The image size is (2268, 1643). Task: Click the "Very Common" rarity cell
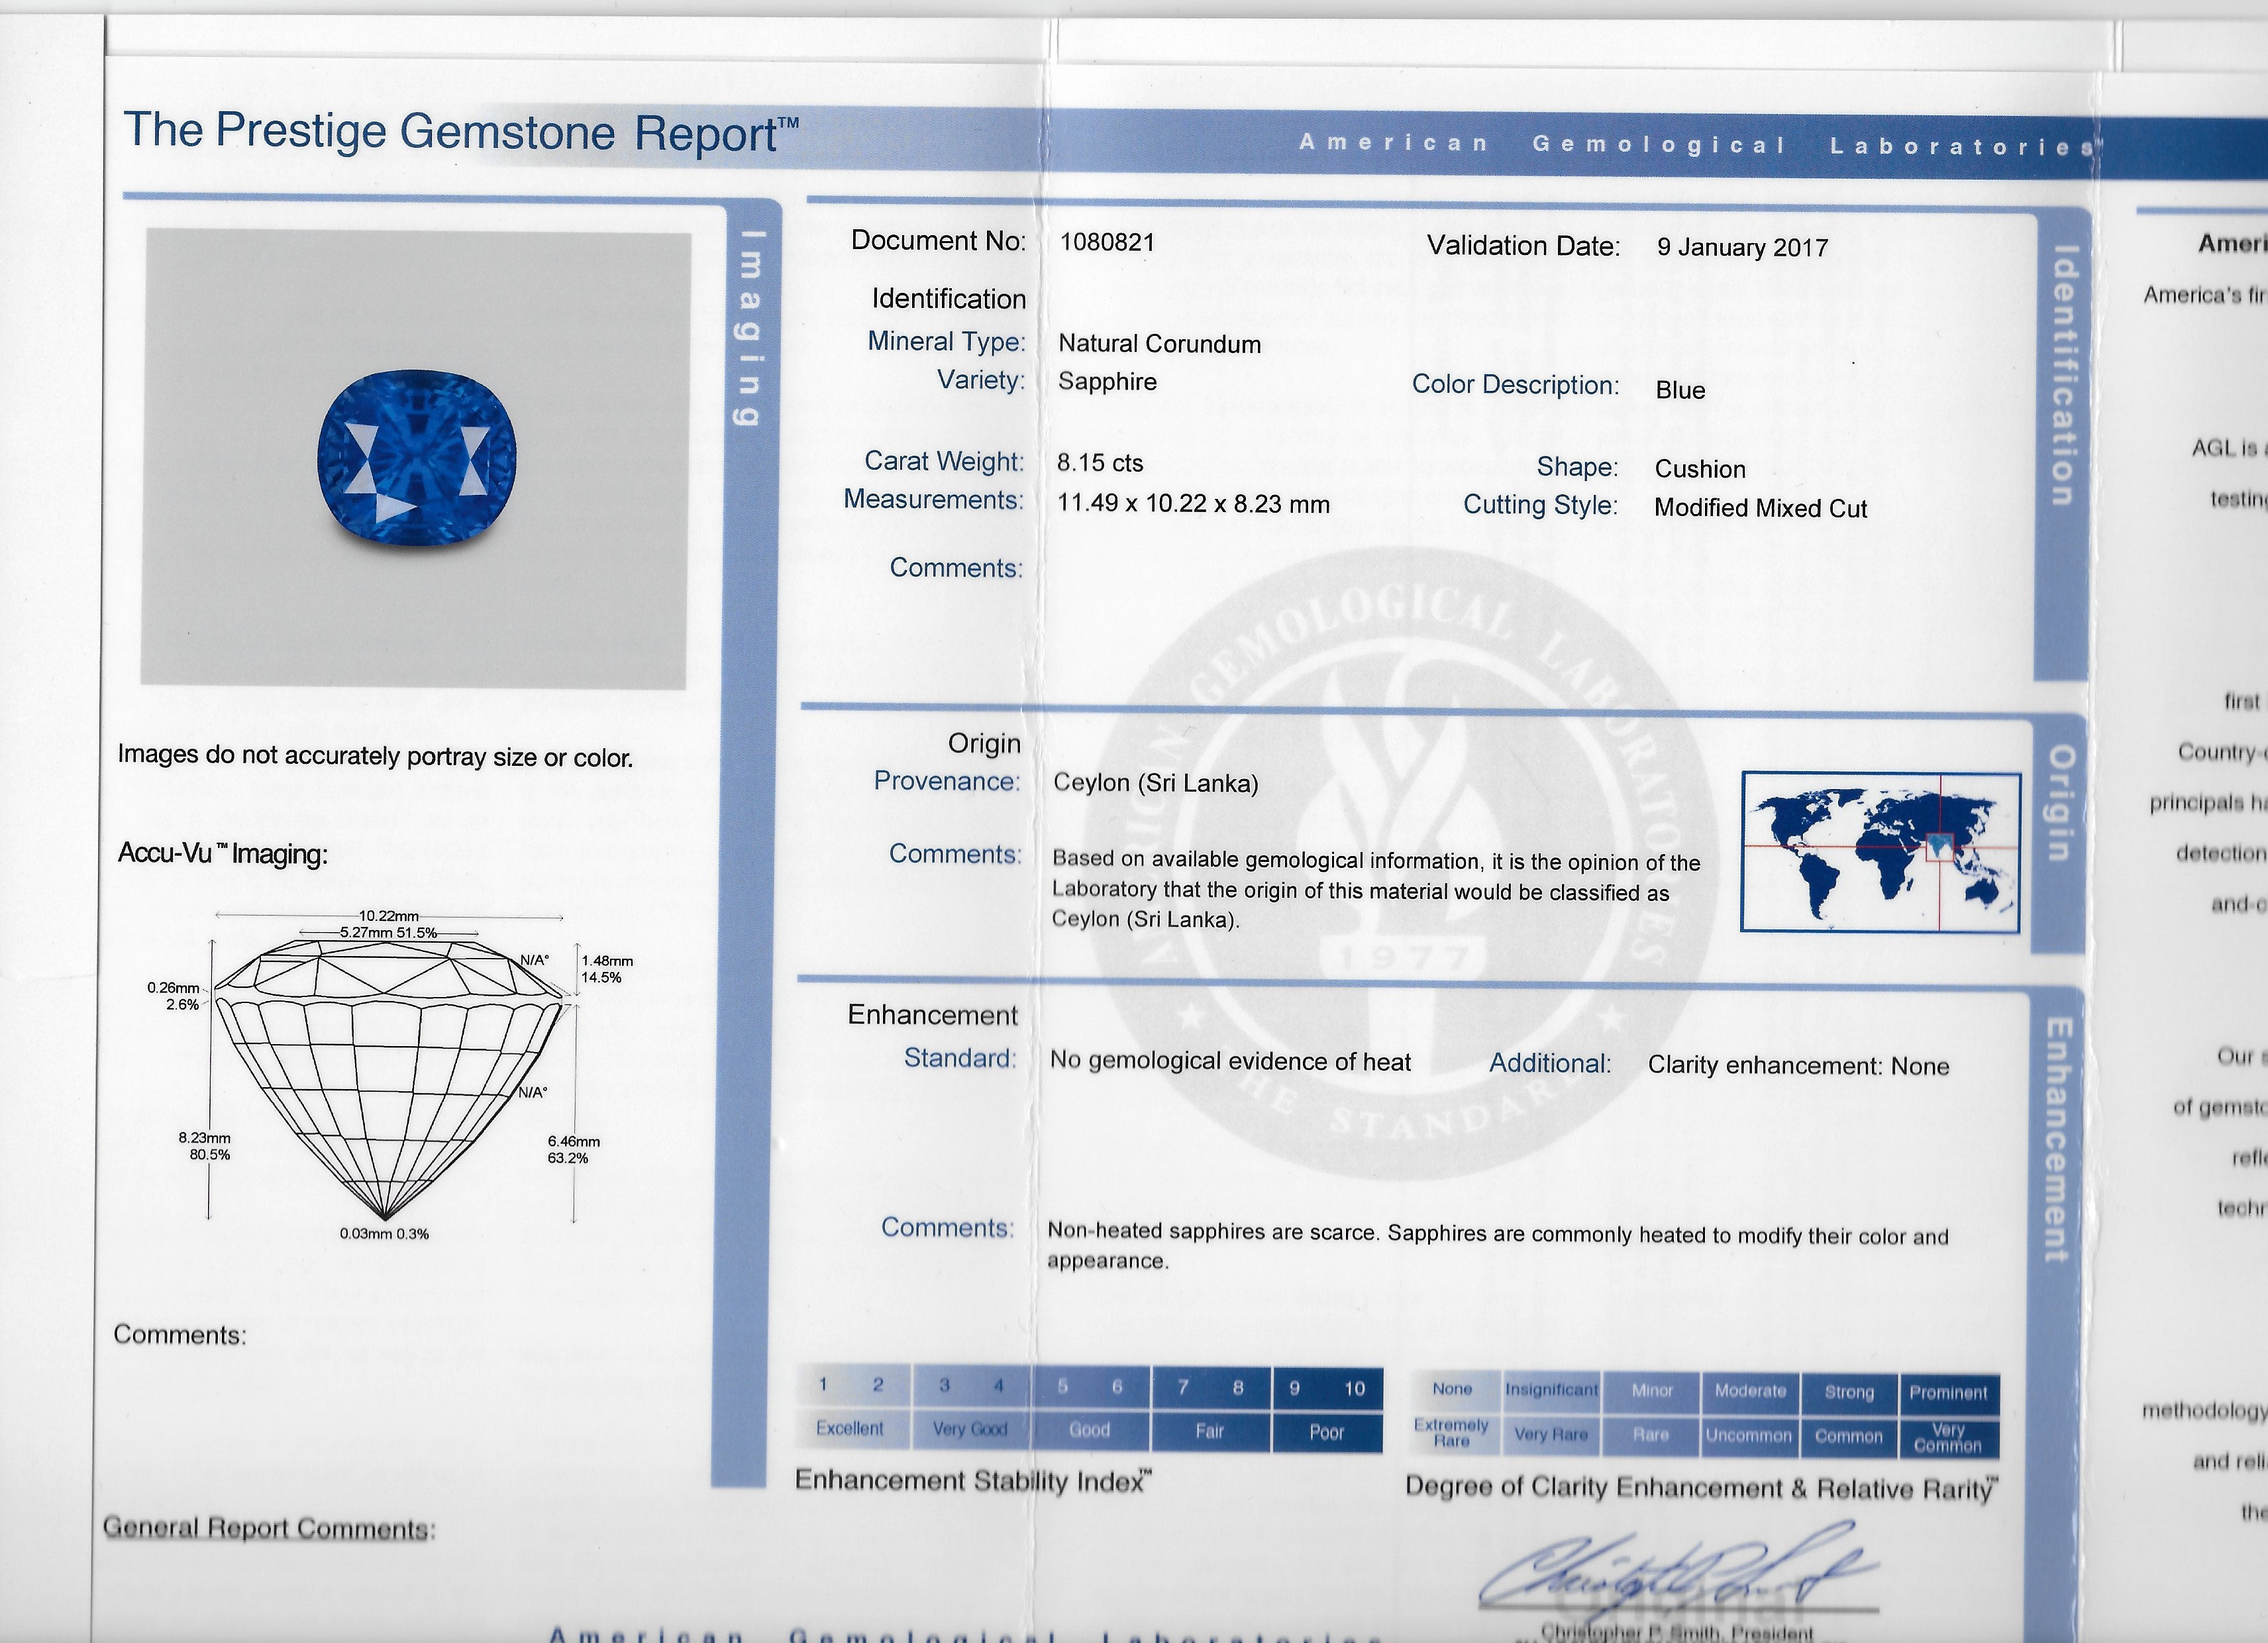coord(1948,1438)
